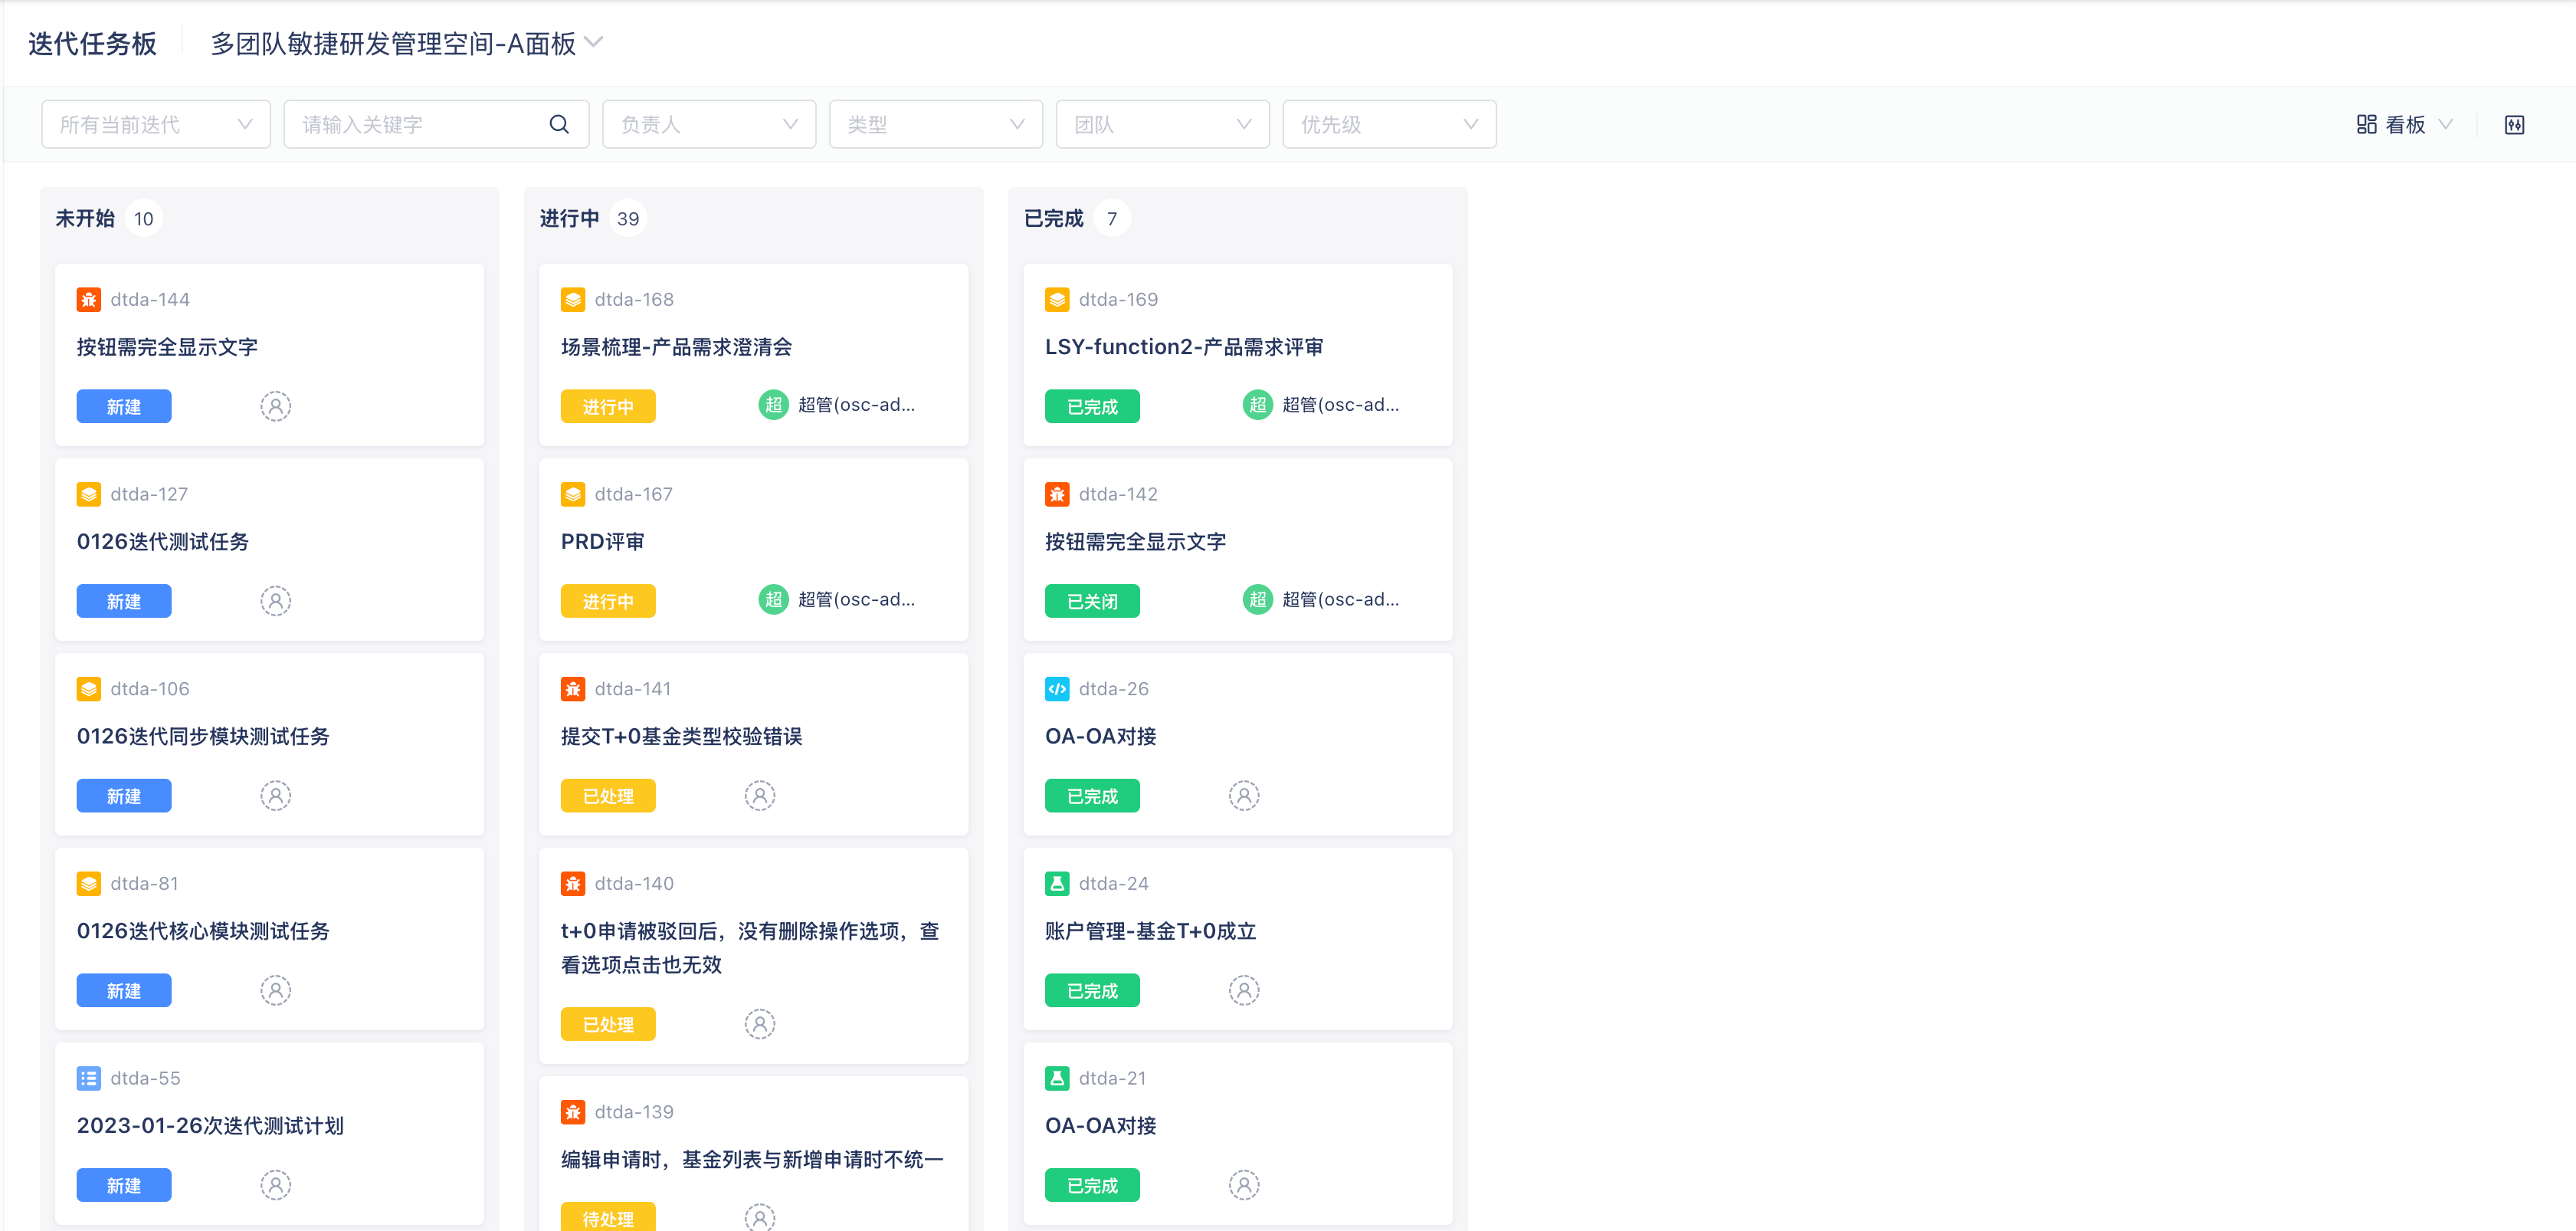The width and height of the screenshot is (2576, 1231).
Task: Open the 负责人 assignee filter dropdown
Action: click(709, 124)
